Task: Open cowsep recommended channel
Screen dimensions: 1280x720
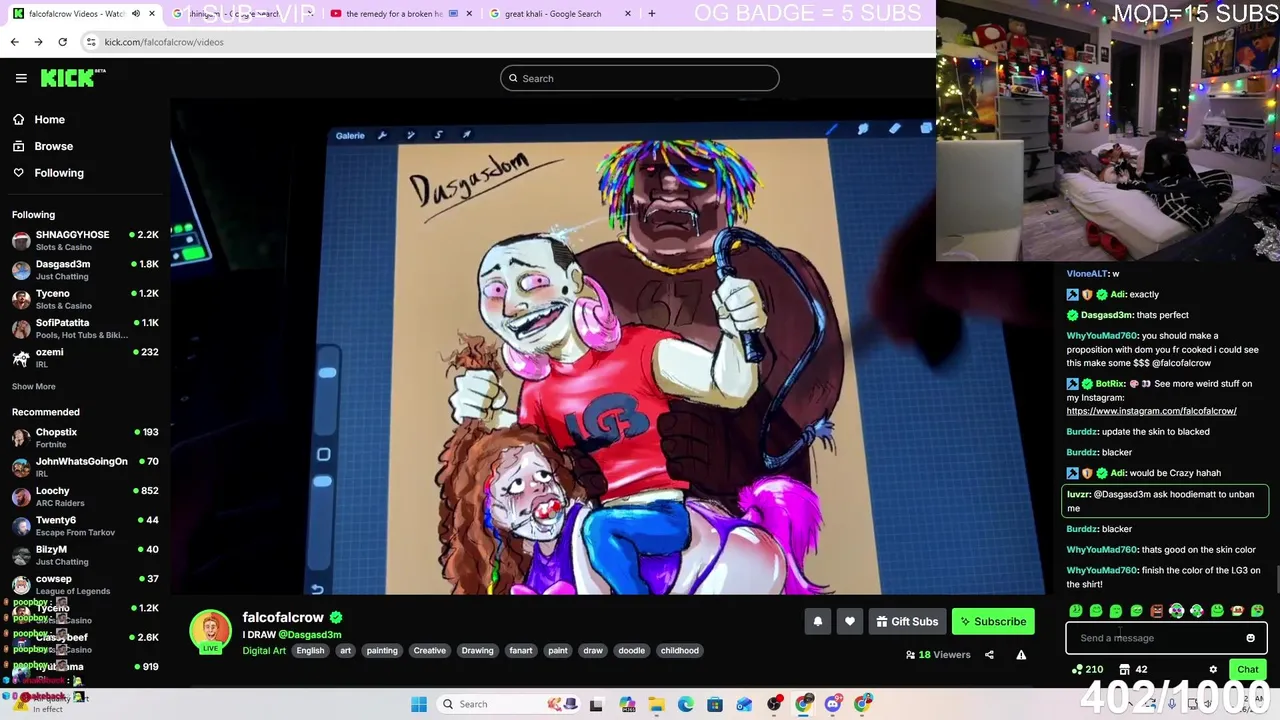Action: (x=85, y=584)
